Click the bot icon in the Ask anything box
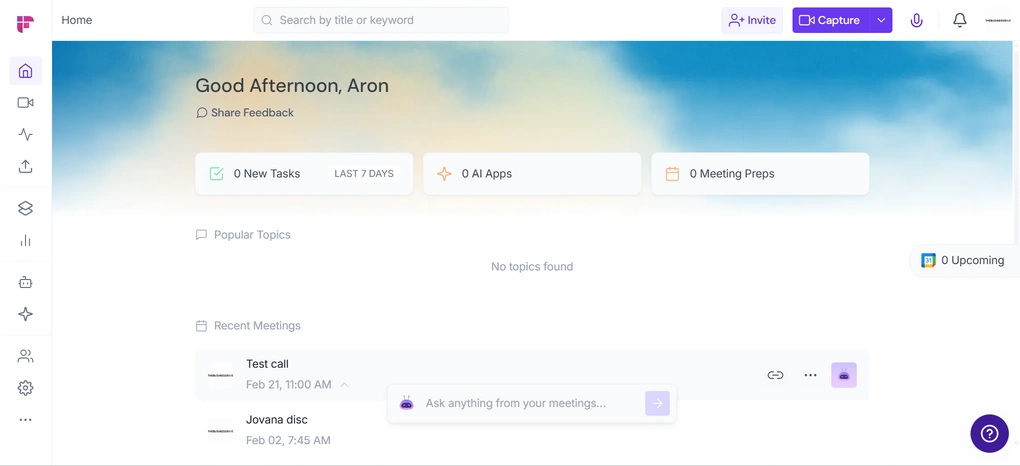Screen dimensions: 1020x466 click(407, 403)
